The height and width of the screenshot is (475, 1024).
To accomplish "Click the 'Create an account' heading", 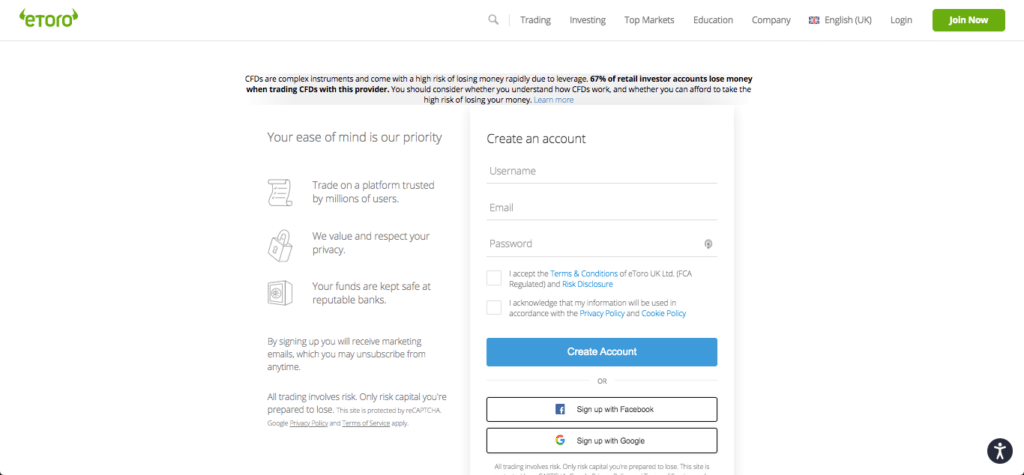I will pos(536,139).
